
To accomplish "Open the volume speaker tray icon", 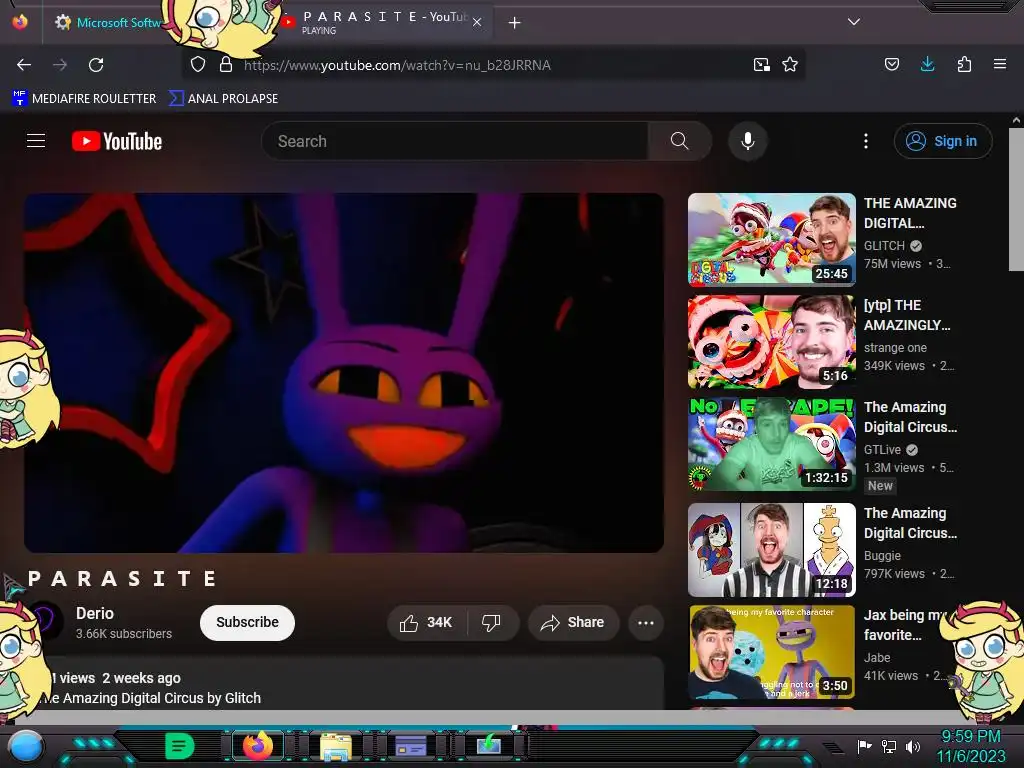I will coord(913,746).
